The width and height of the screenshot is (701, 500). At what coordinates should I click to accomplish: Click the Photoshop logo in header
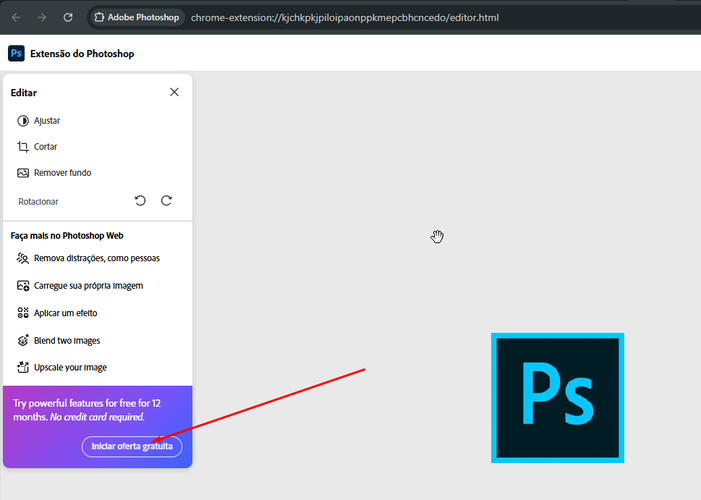click(x=16, y=53)
